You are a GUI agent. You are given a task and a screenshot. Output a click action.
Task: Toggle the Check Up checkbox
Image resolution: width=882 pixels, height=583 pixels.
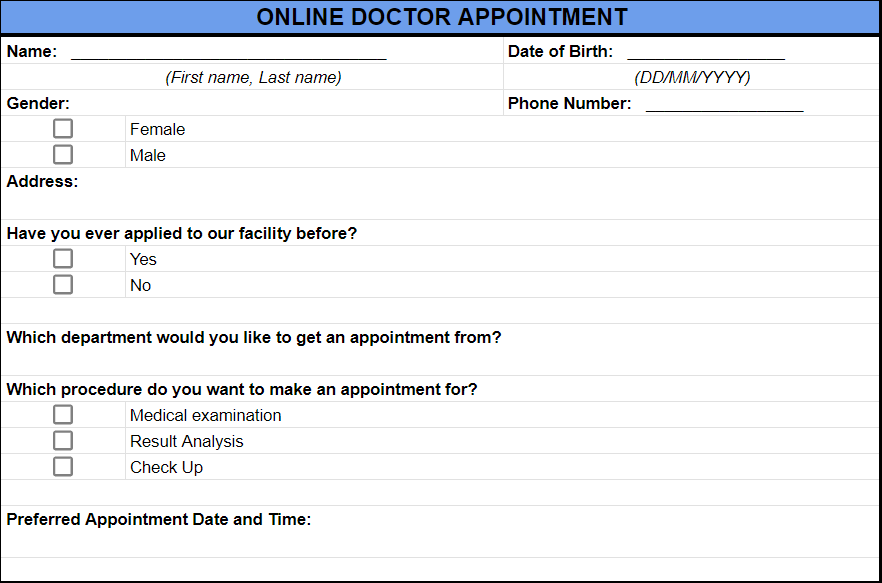[63, 467]
